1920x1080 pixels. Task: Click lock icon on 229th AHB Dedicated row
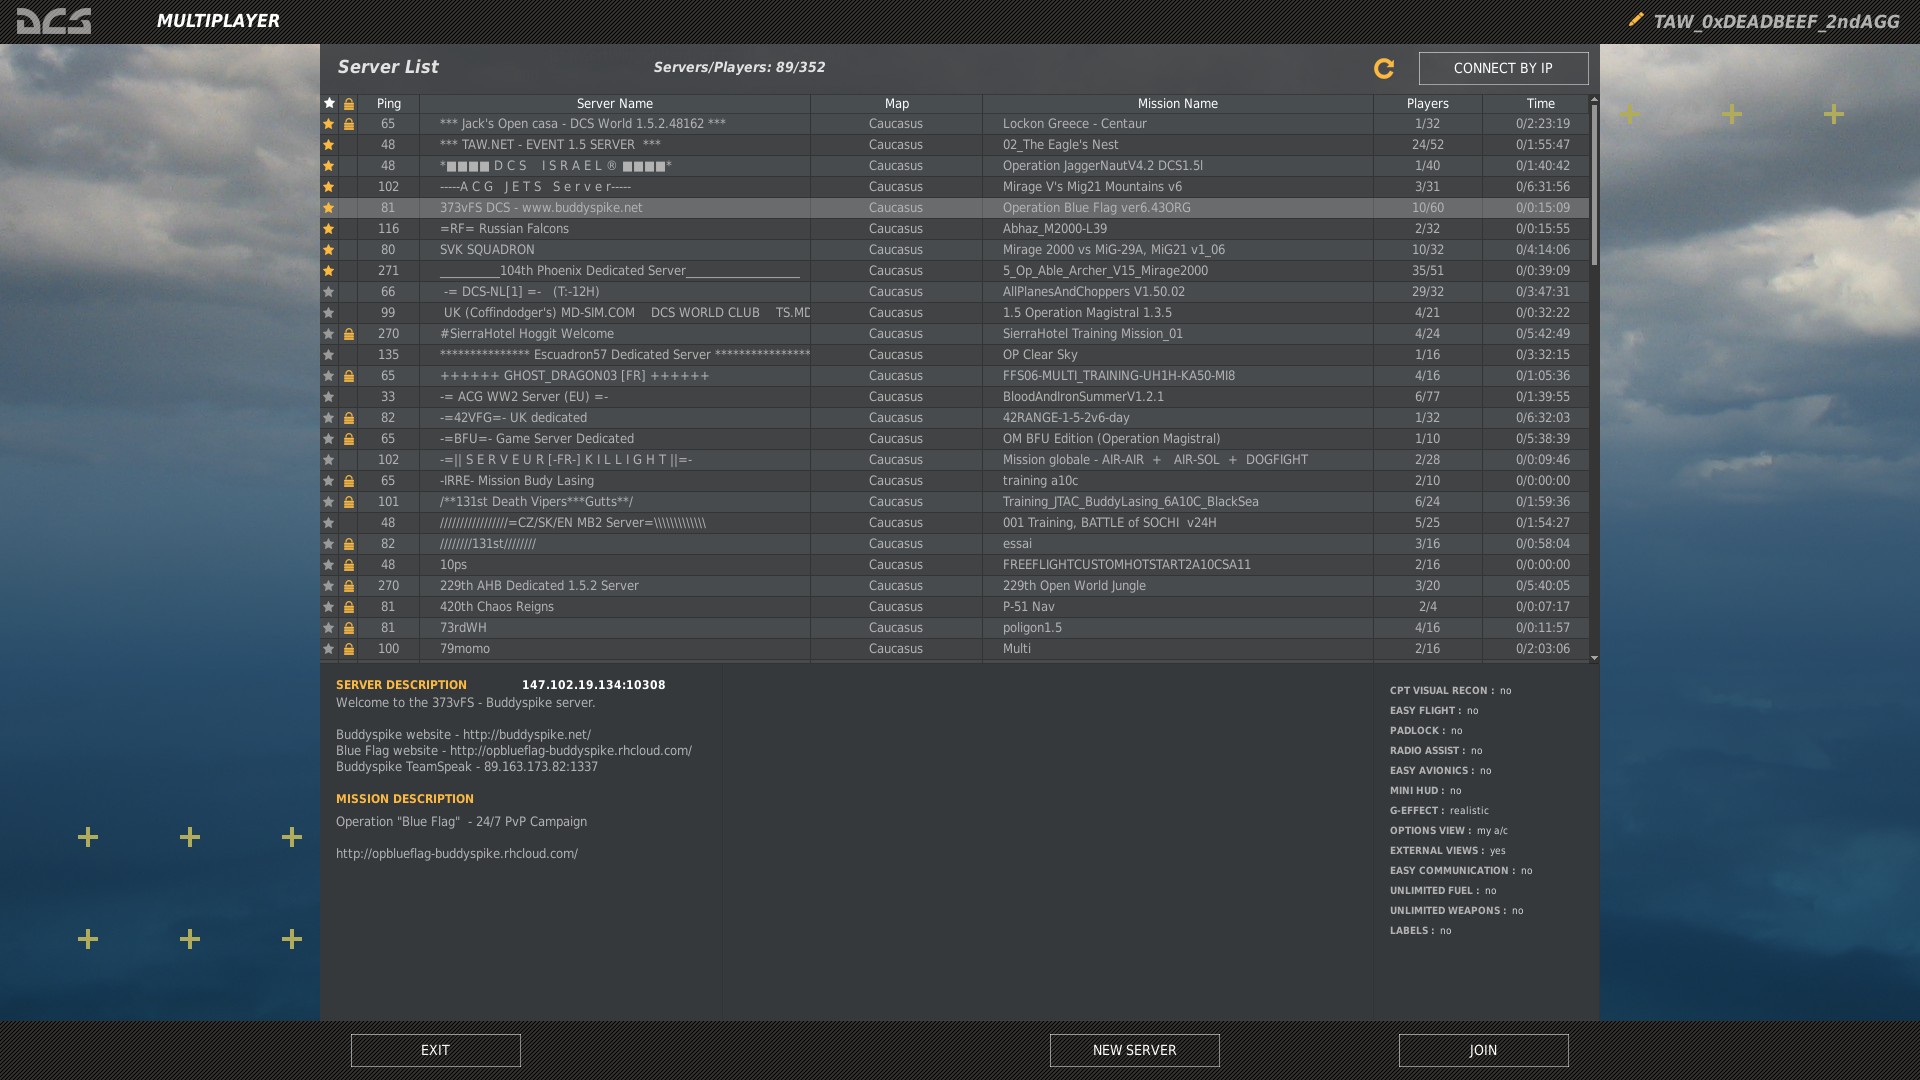[349, 586]
